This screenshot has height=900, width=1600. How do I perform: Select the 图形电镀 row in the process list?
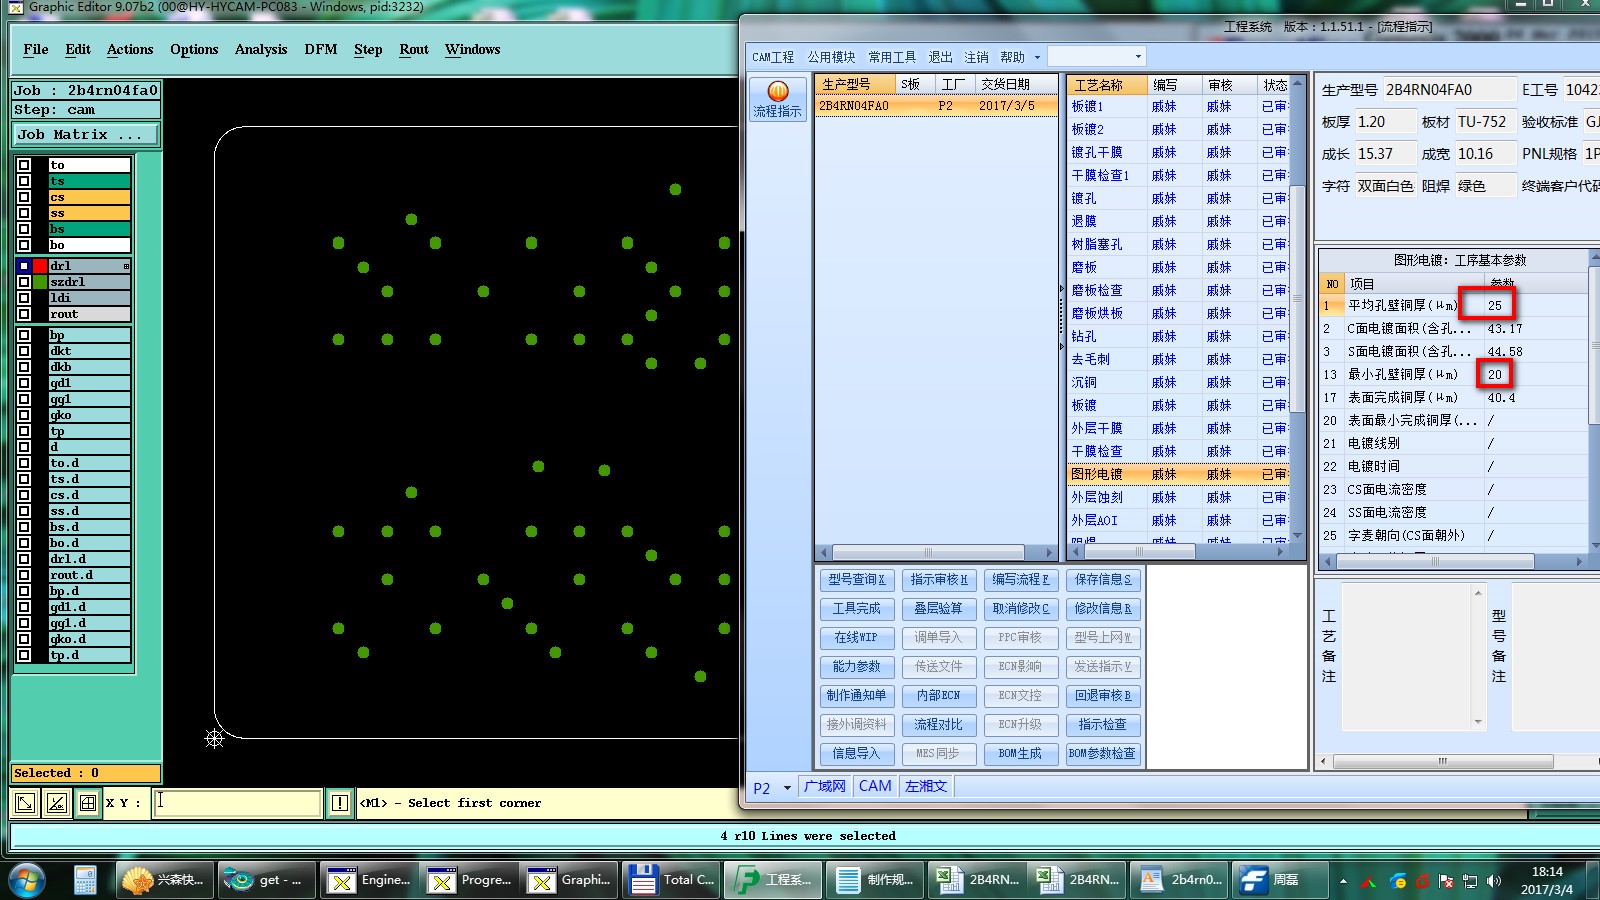click(x=1179, y=474)
